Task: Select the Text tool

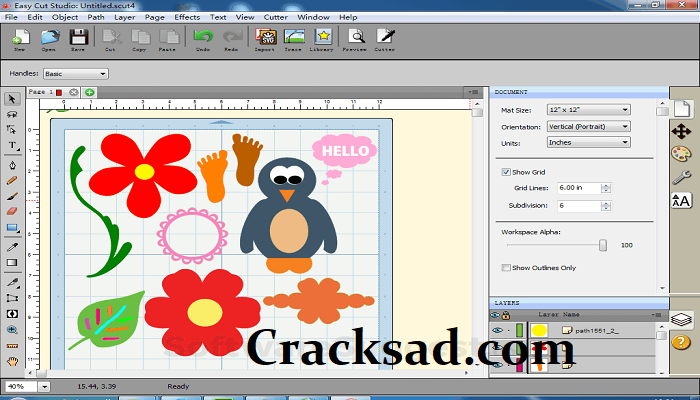Action: click(x=12, y=146)
